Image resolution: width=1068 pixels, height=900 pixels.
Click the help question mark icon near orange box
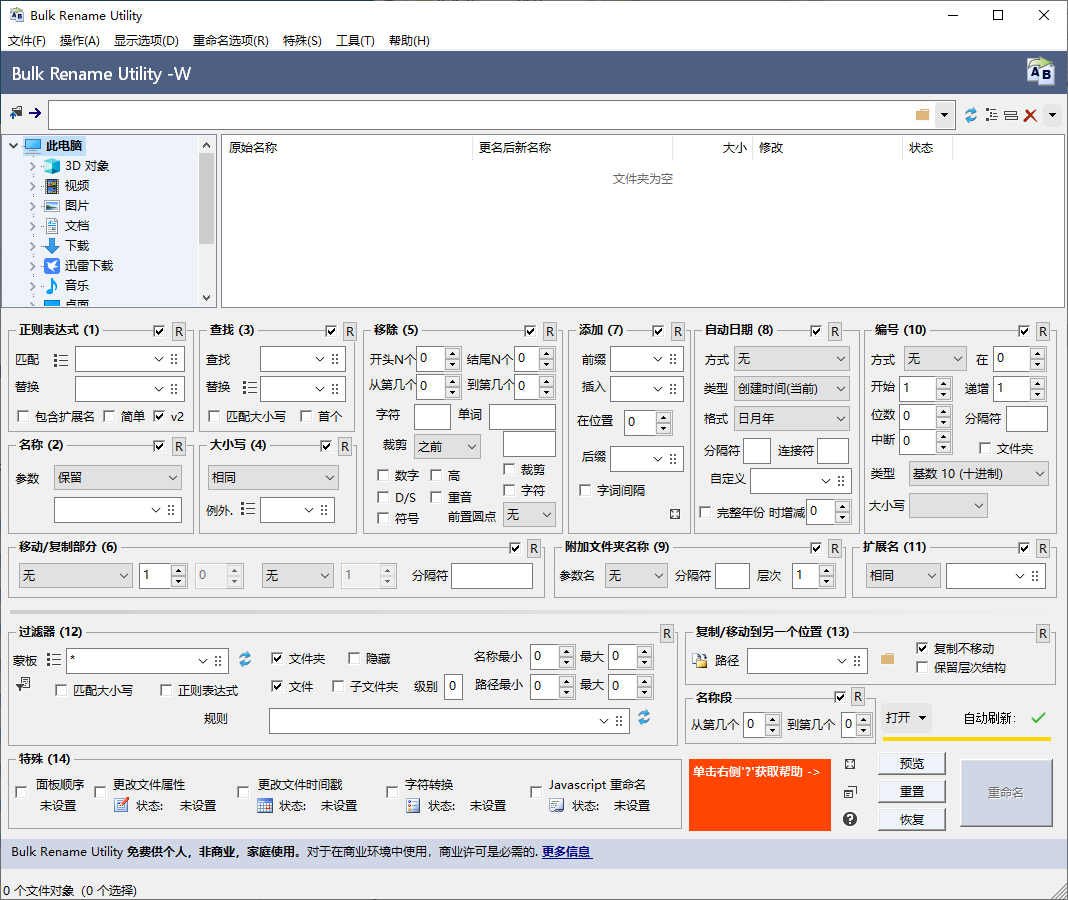pos(849,818)
